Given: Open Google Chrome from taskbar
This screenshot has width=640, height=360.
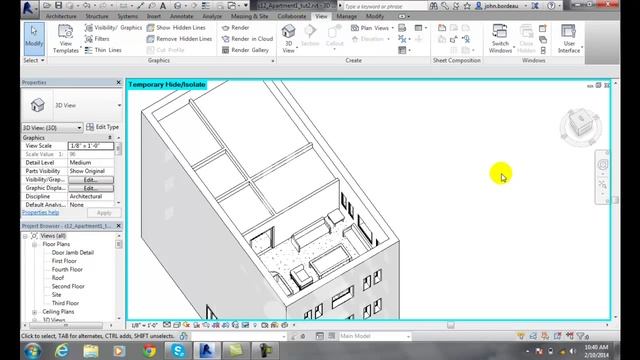Looking at the screenshot, I should click(149, 351).
